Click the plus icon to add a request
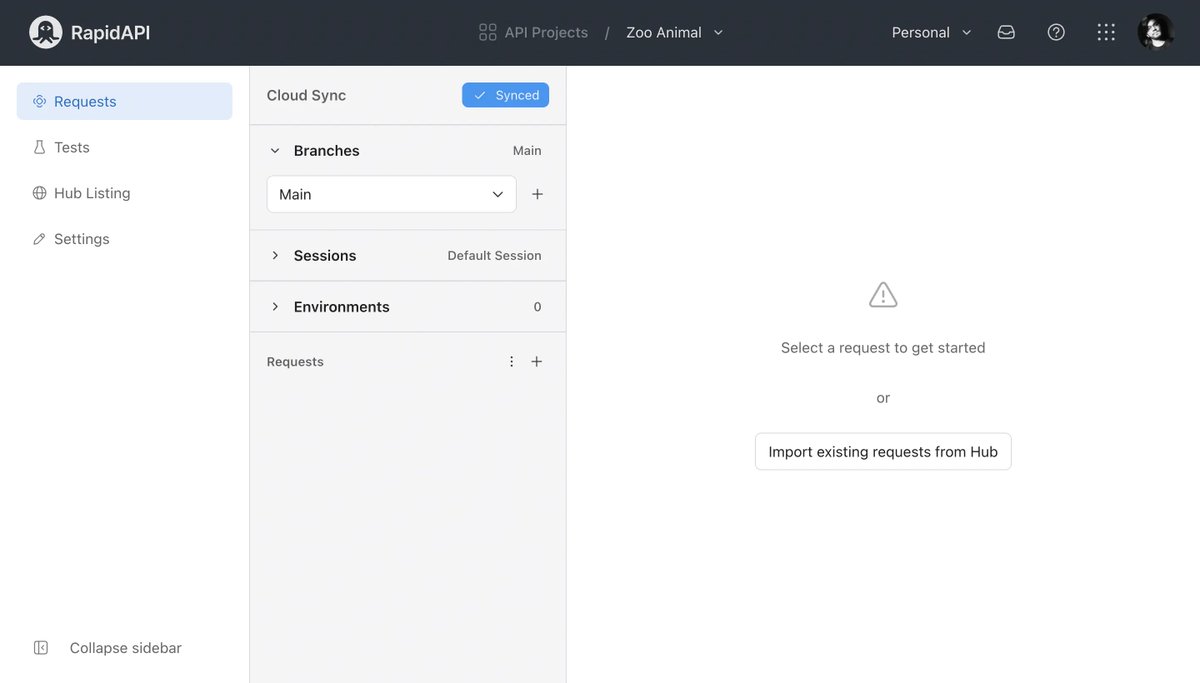Image resolution: width=1200 pixels, height=683 pixels. [536, 361]
